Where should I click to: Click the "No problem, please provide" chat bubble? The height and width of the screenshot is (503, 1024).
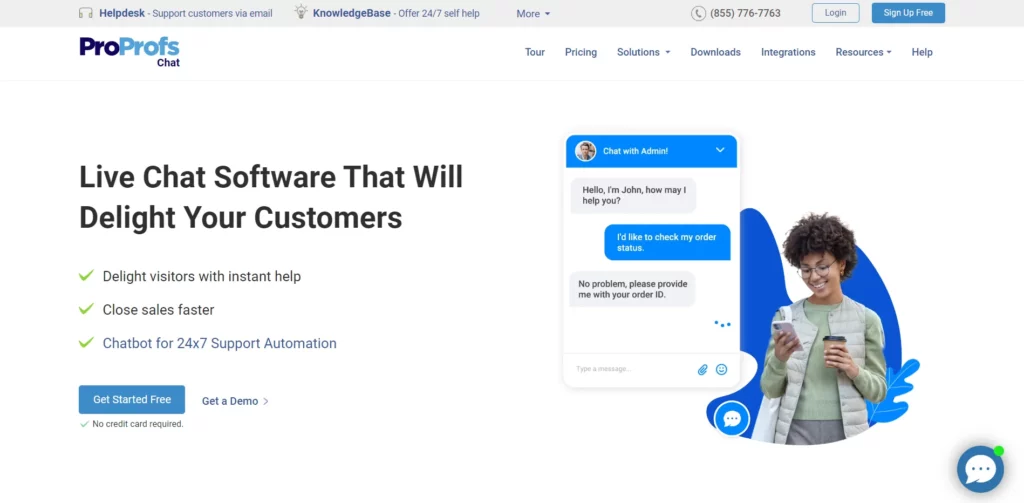(632, 289)
